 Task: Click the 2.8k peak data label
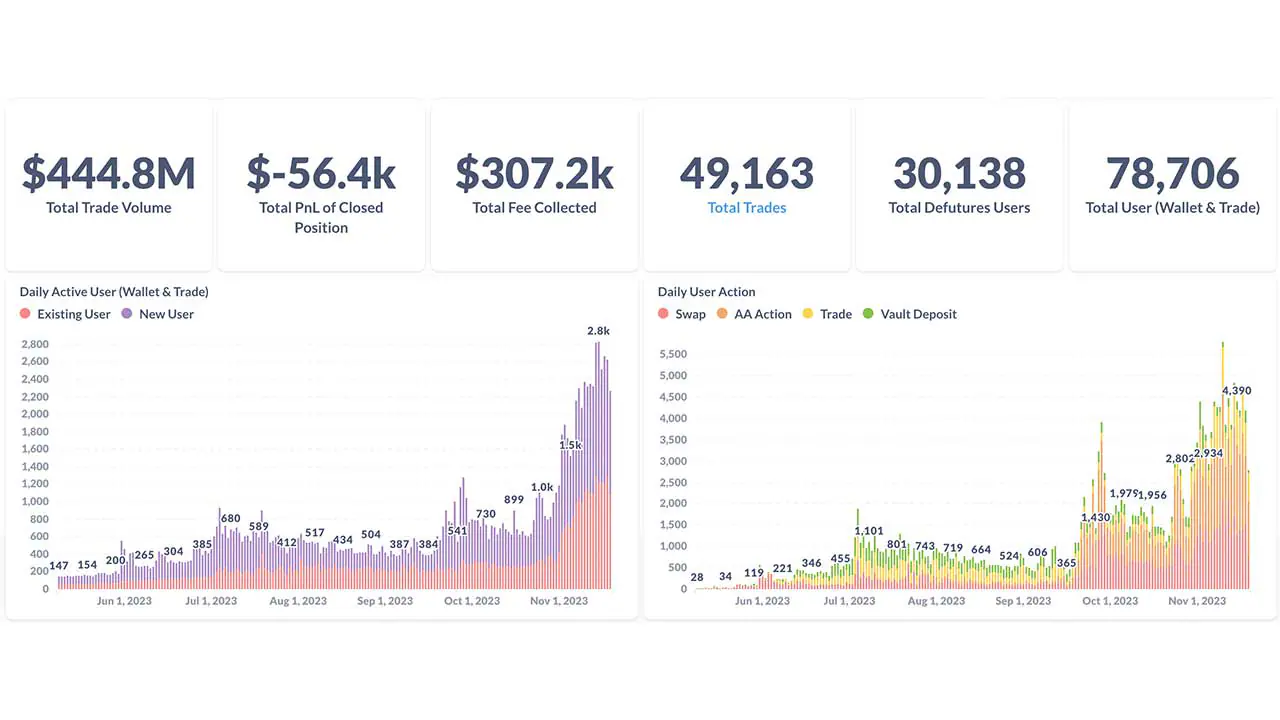(x=598, y=331)
